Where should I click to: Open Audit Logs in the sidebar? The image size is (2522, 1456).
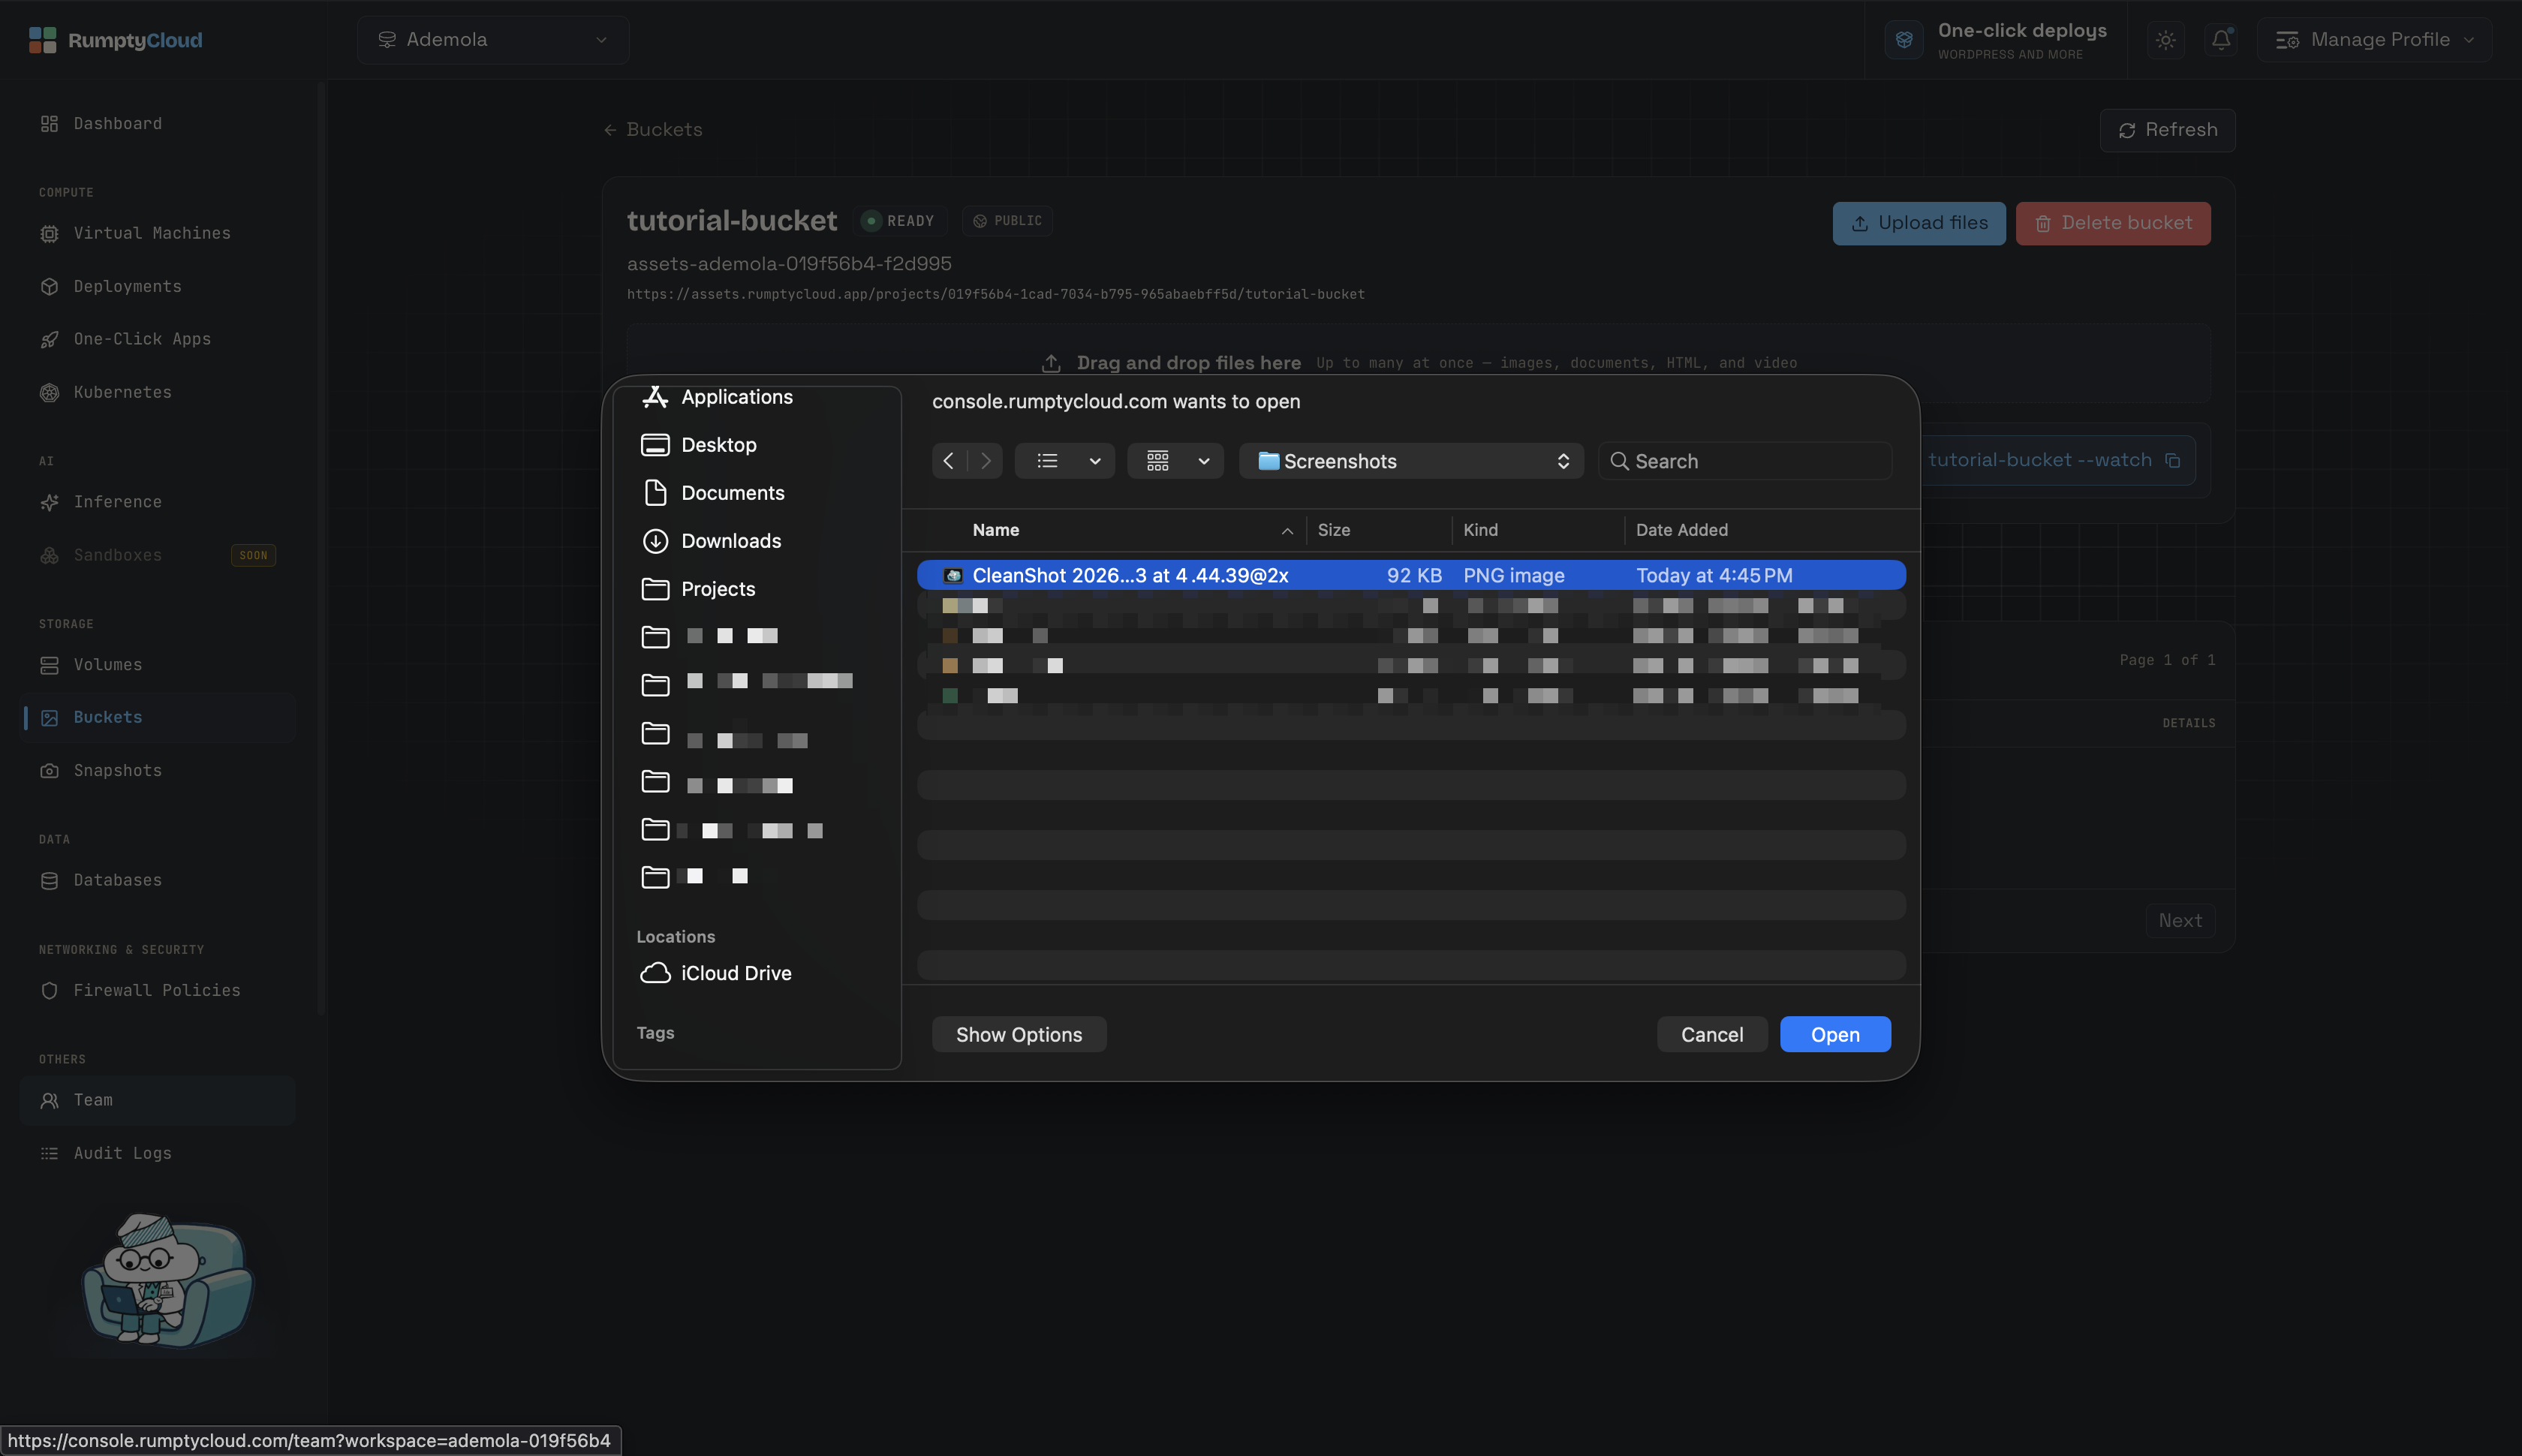(x=122, y=1153)
